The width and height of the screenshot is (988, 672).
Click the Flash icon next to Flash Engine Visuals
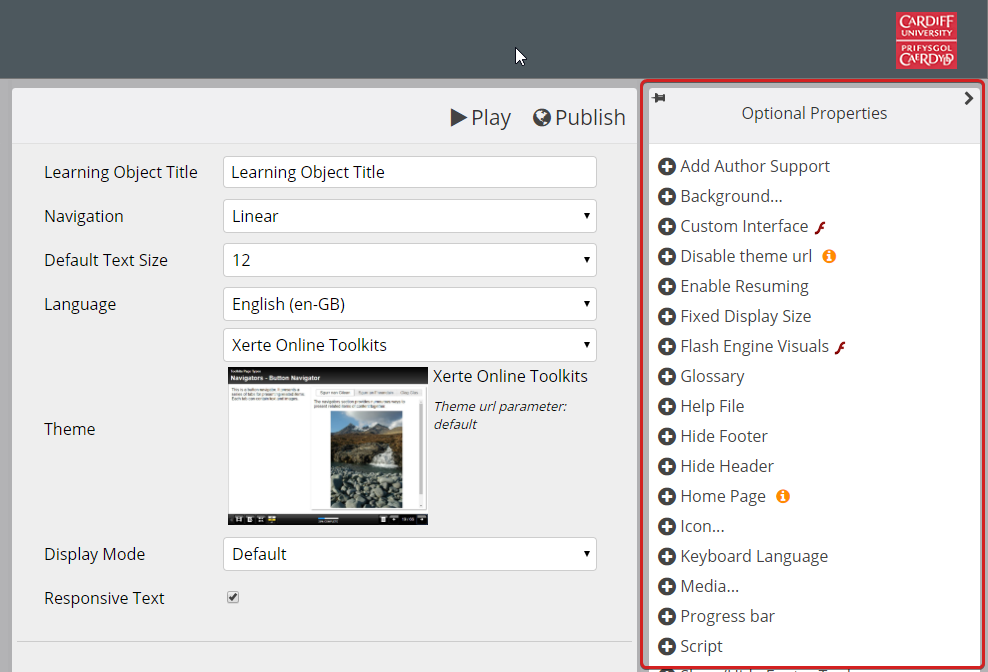840,347
